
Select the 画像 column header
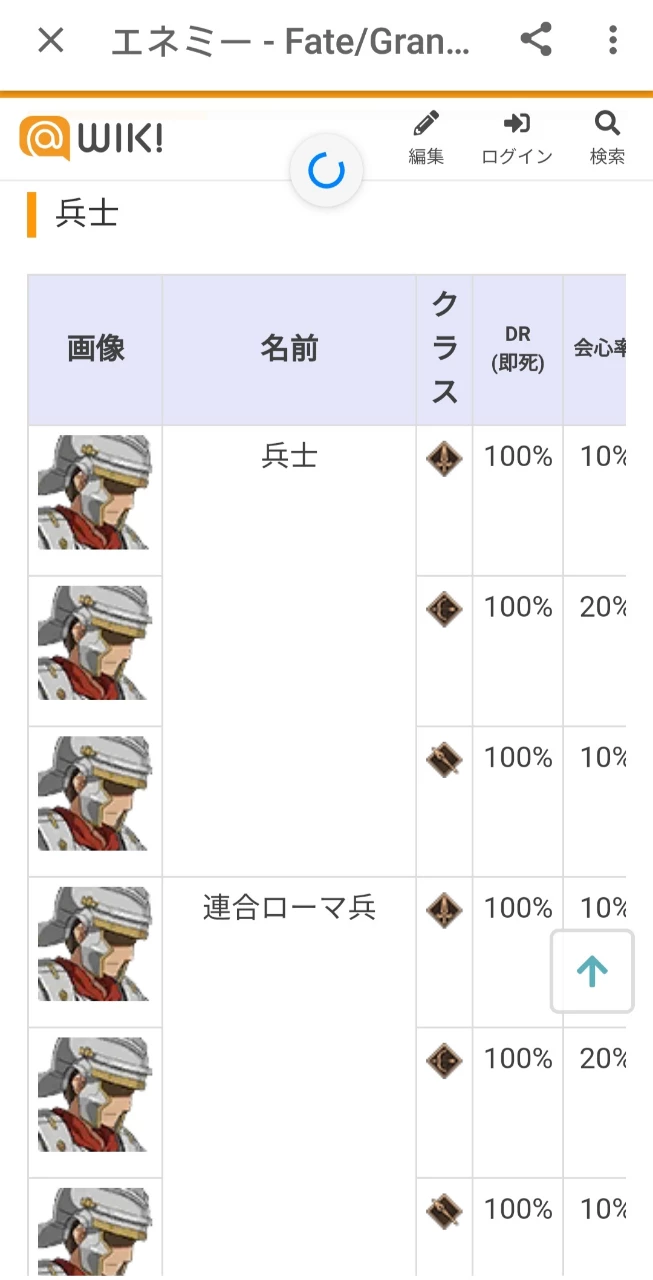[95, 349]
